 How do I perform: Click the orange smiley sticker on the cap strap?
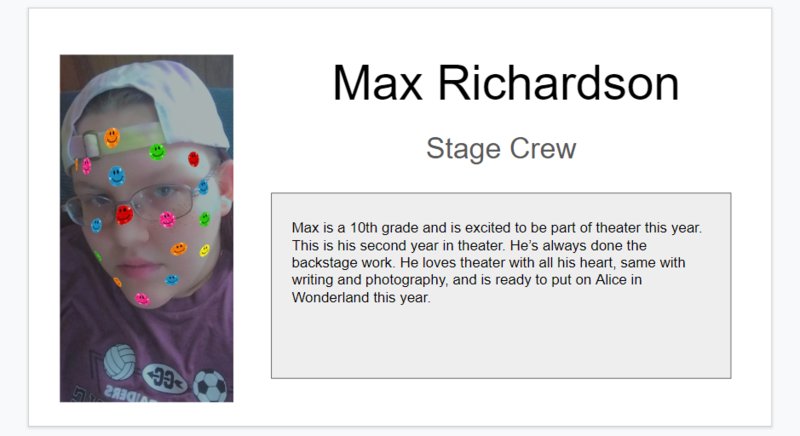point(112,138)
